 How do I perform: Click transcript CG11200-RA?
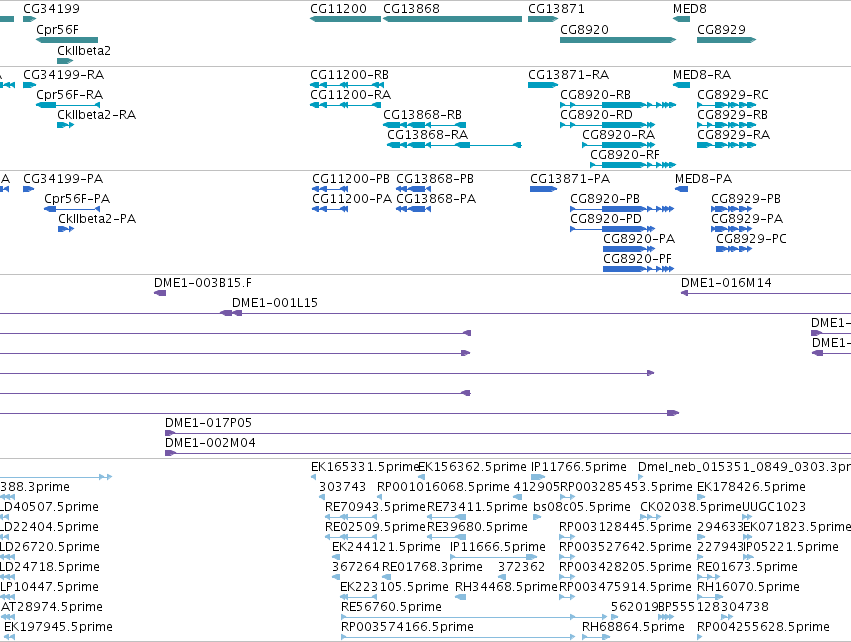click(350, 94)
